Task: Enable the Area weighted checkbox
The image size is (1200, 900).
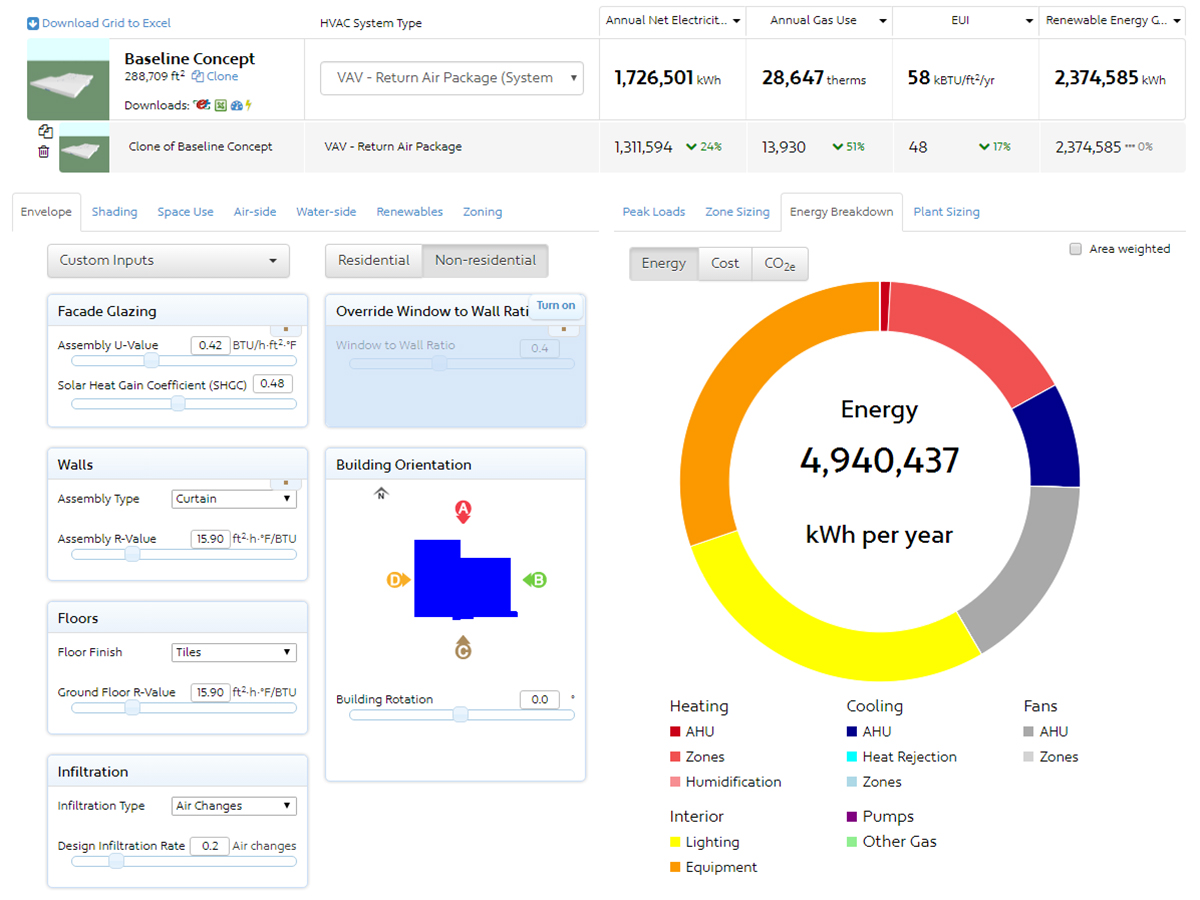Action: tap(1075, 249)
